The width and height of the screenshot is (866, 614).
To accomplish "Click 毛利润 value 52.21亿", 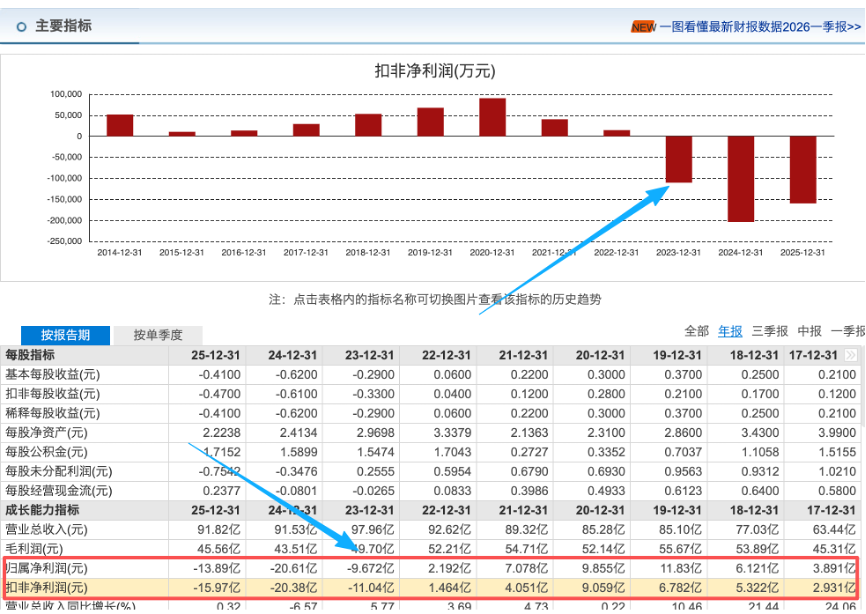I will click(450, 549).
